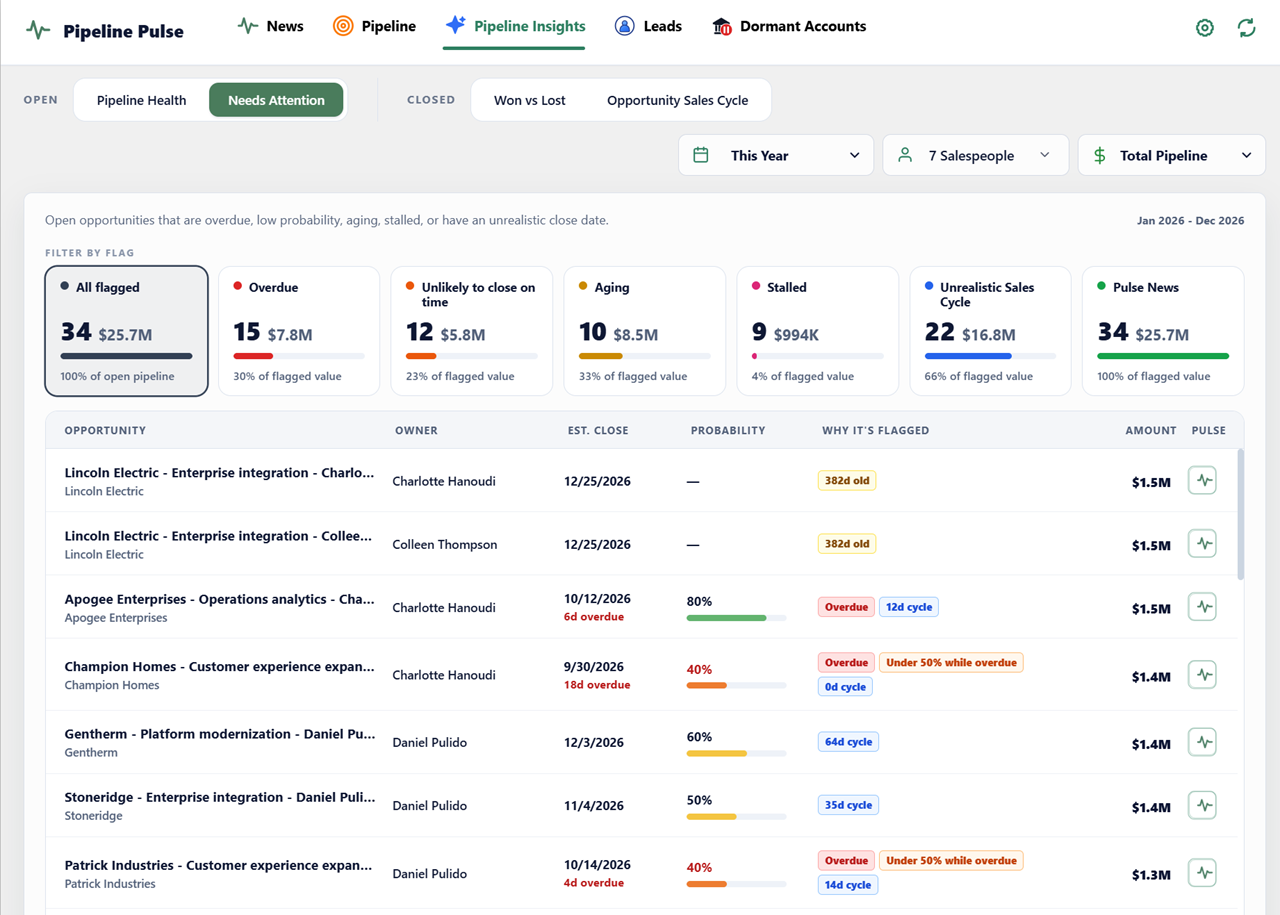The height and width of the screenshot is (915, 1280).
Task: Click the AMOUNT column header
Action: 1150,430
